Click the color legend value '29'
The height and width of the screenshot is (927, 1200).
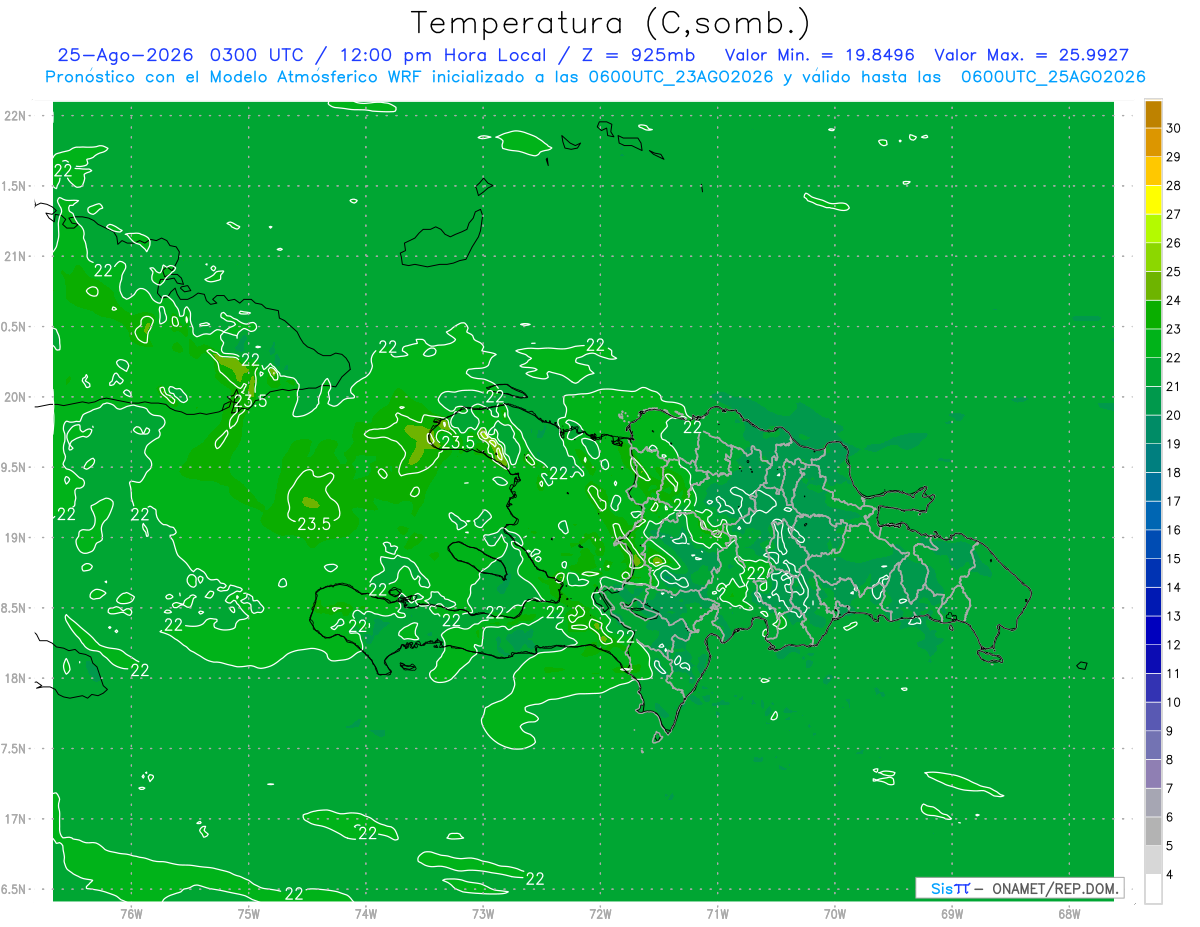pos(1174,157)
